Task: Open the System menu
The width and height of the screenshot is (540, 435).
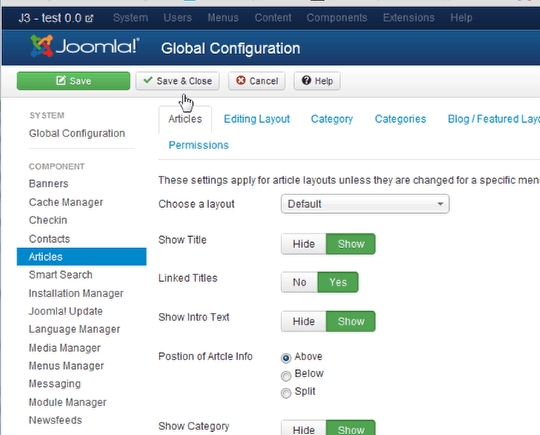Action: point(131,18)
